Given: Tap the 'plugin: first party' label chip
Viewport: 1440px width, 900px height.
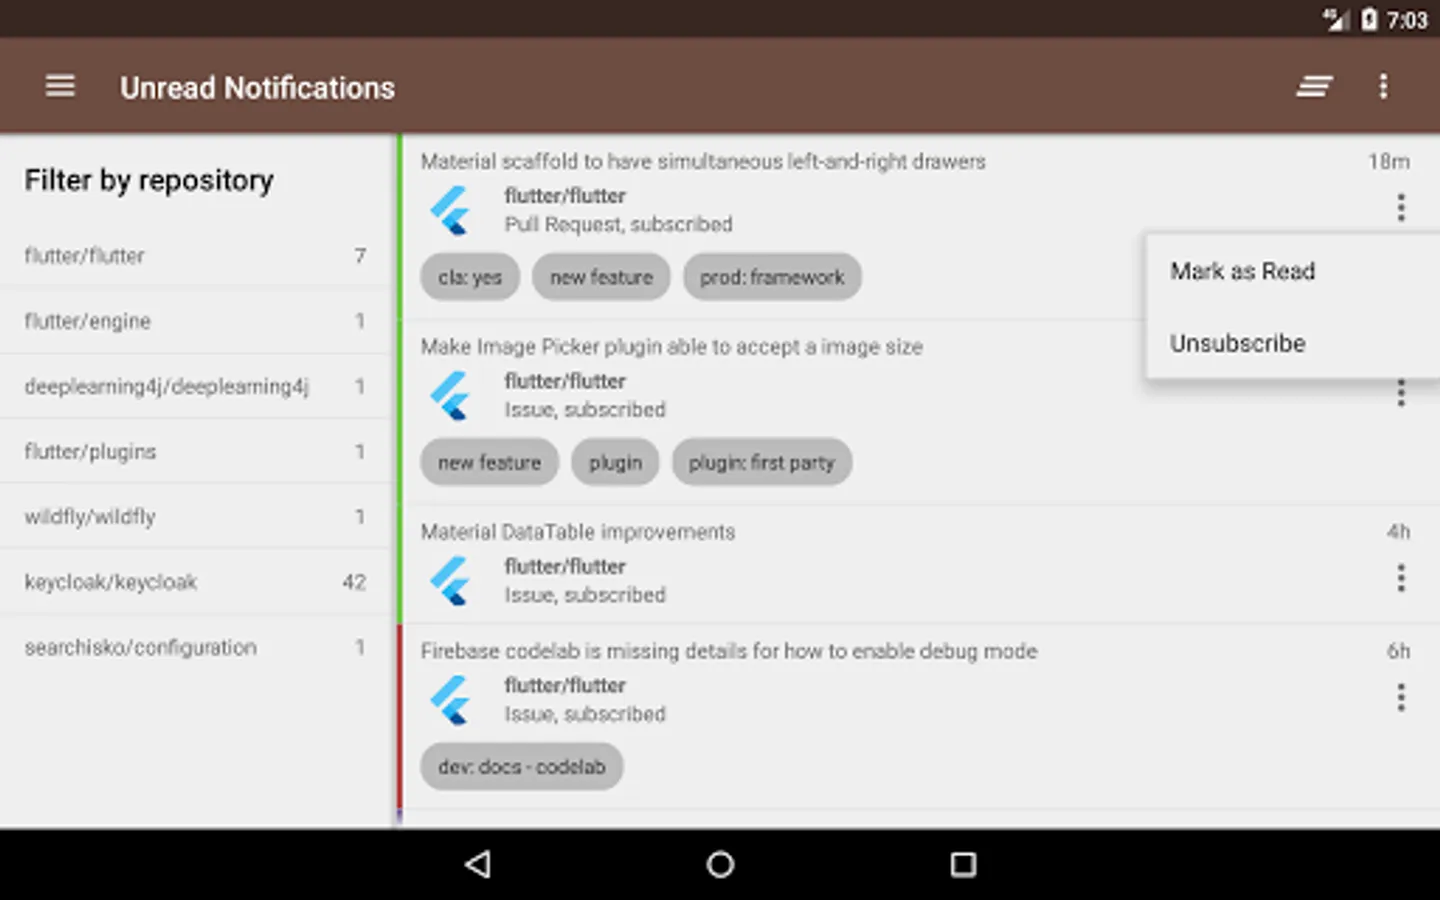Looking at the screenshot, I should (761, 462).
